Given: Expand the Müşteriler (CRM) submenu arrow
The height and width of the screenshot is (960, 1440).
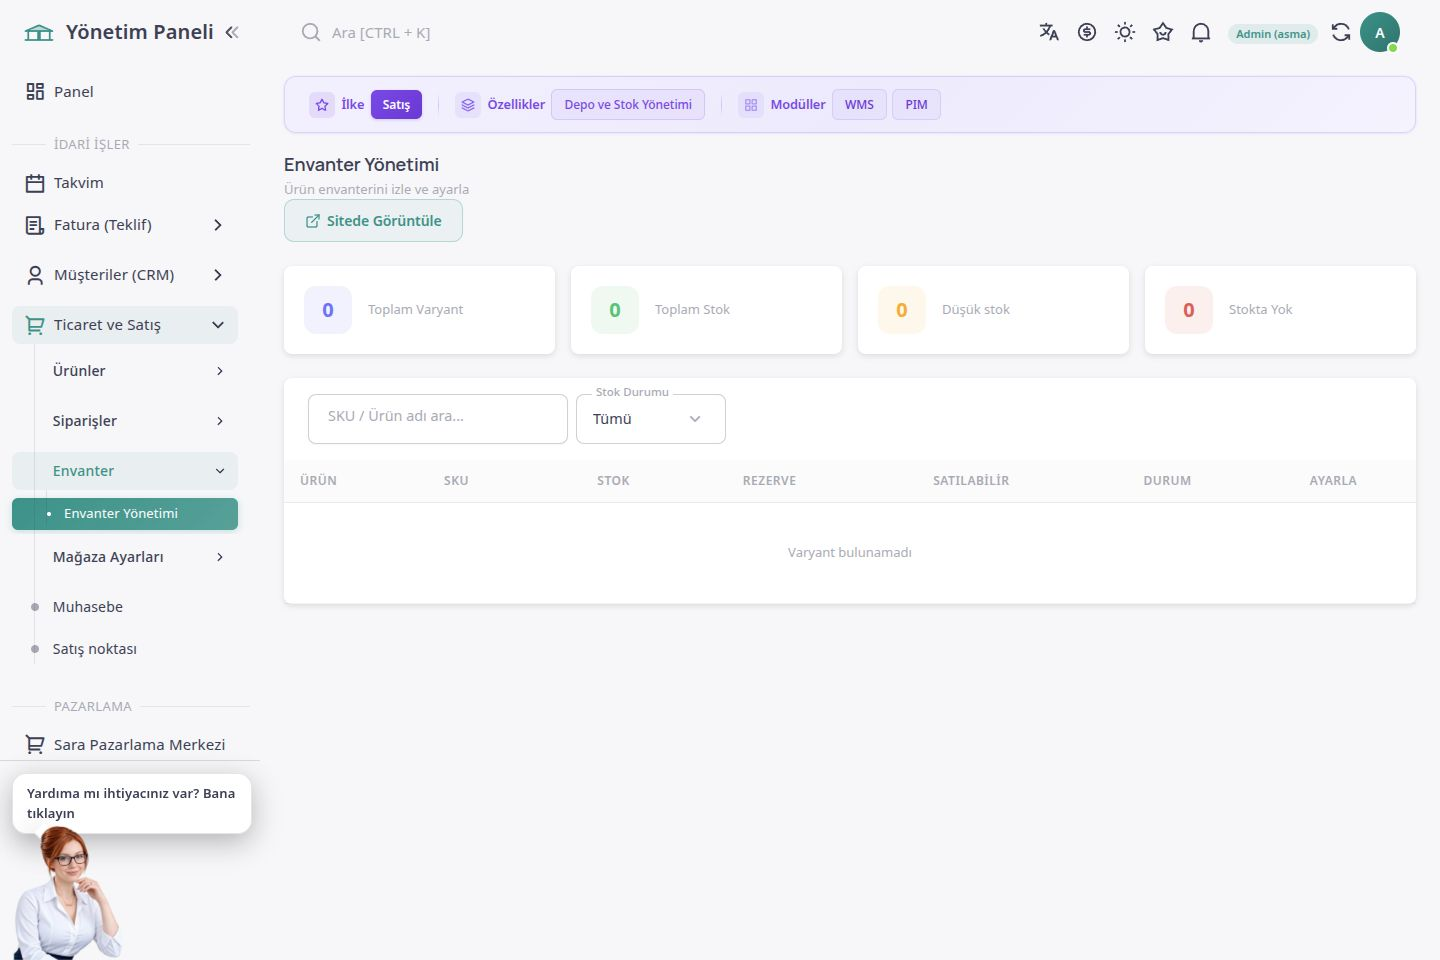Looking at the screenshot, I should point(218,275).
